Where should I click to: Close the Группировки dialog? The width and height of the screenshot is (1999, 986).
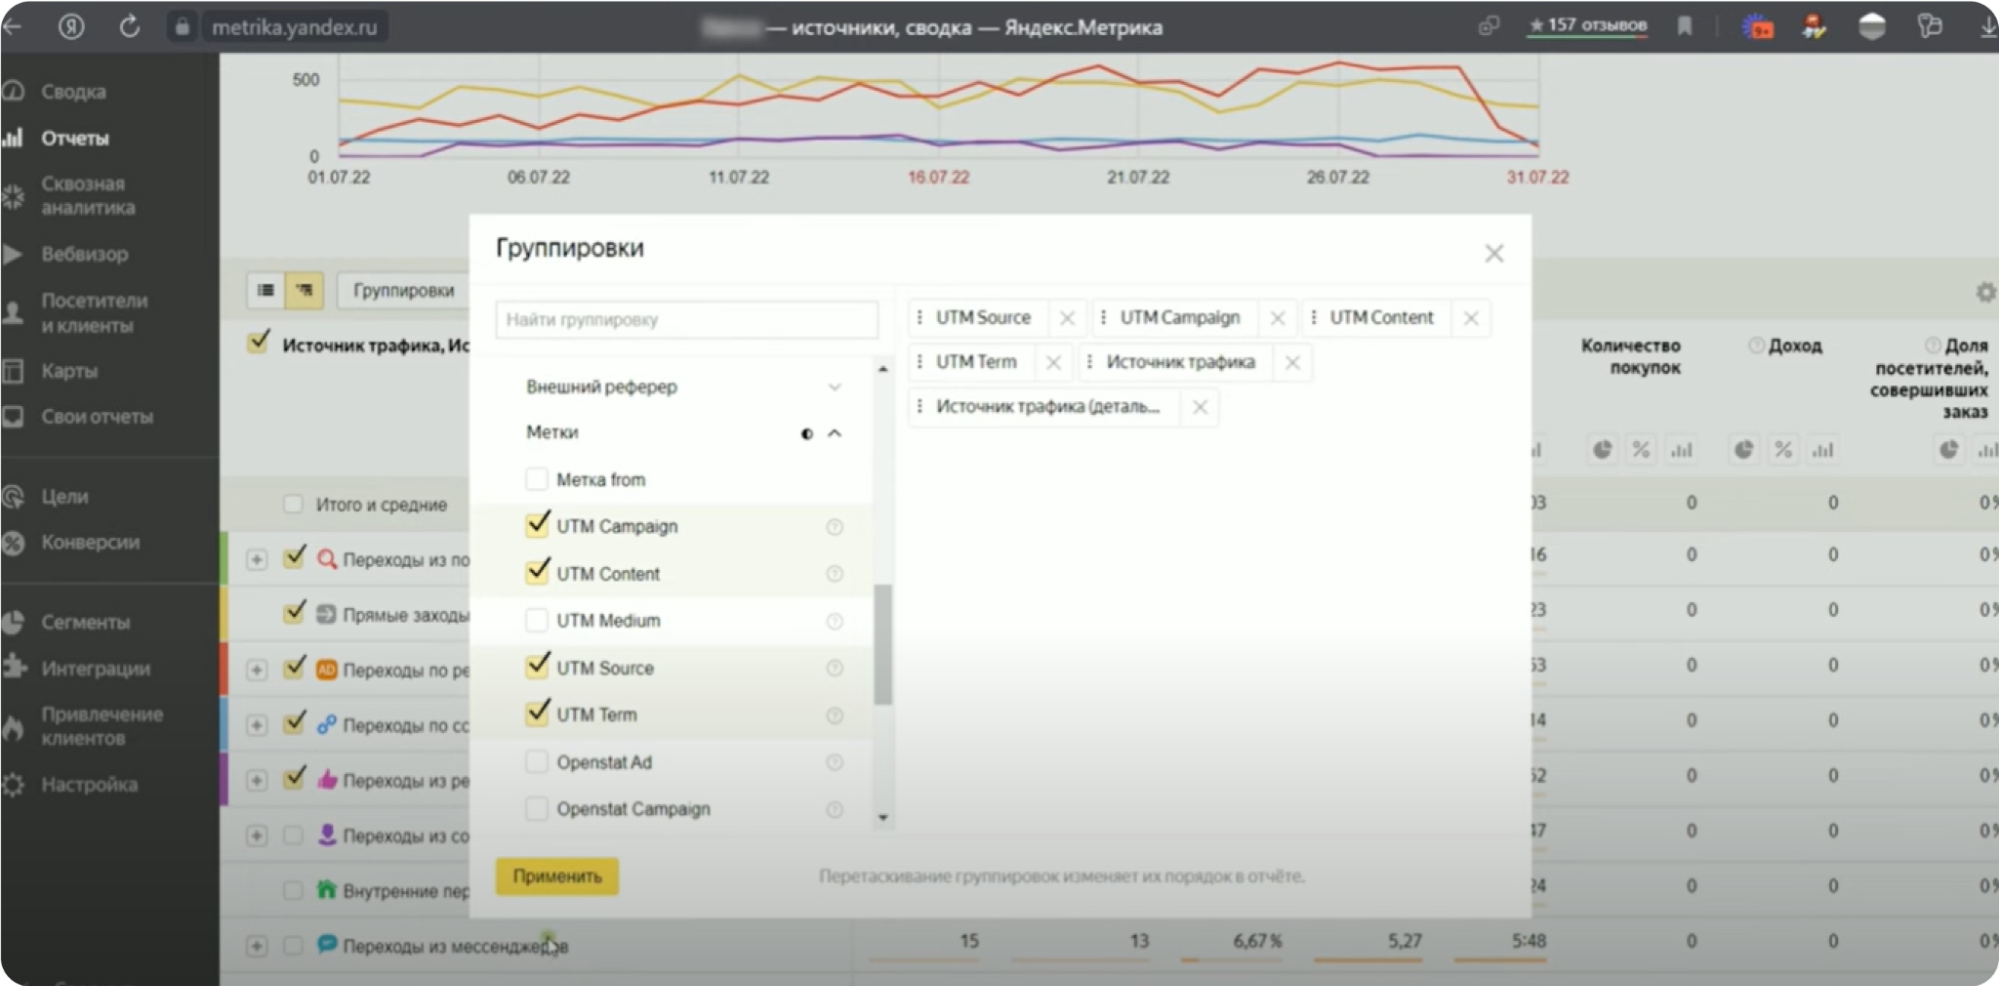pos(1494,253)
